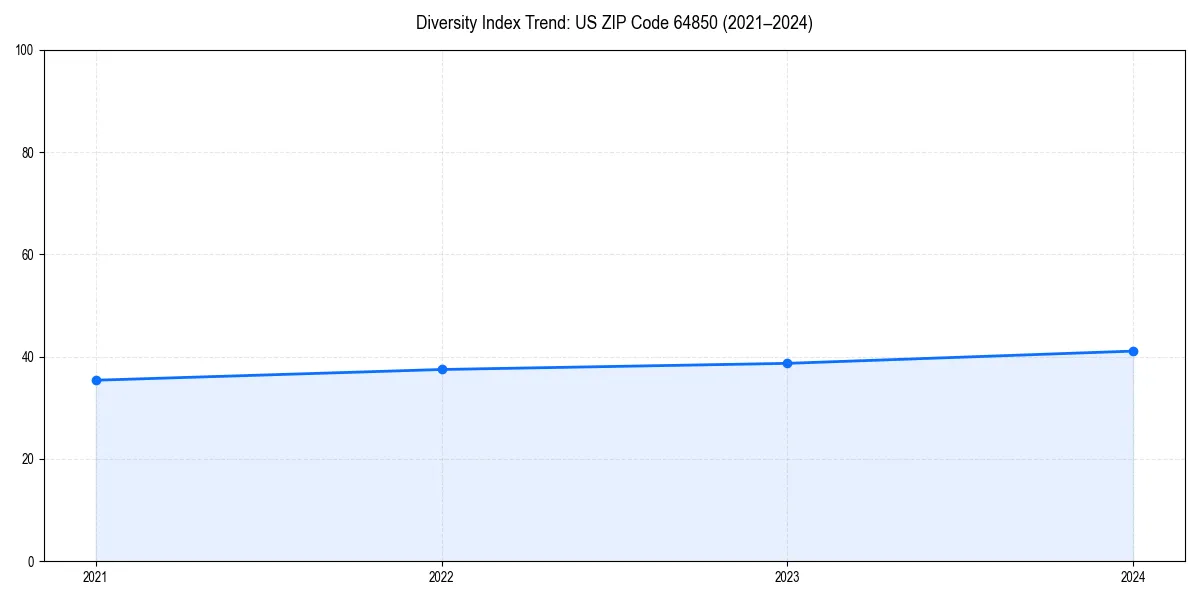Select the 2023 x-axis label

tap(787, 577)
